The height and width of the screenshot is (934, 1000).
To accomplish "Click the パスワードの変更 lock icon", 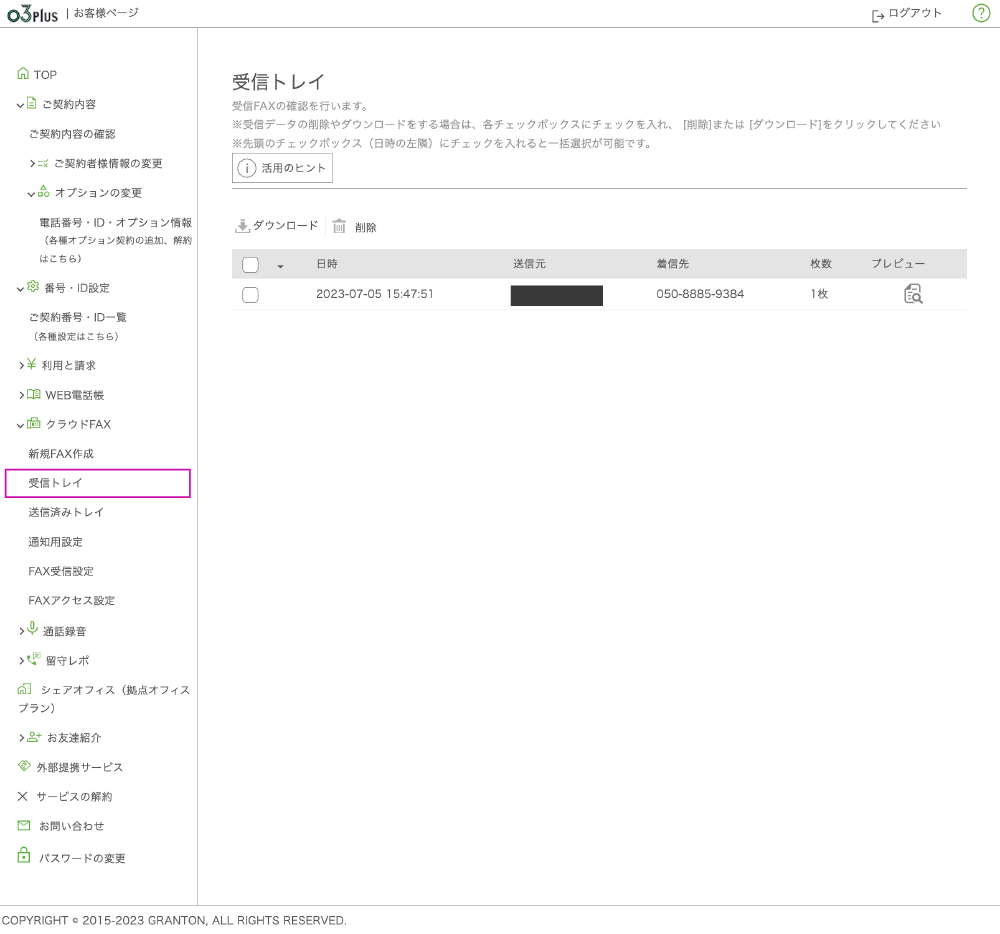I will tap(24, 855).
